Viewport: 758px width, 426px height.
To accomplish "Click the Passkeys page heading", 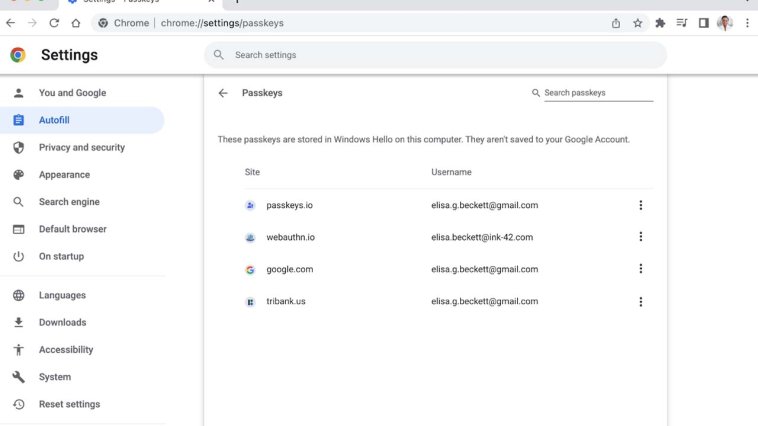I will pyautogui.click(x=262, y=93).
